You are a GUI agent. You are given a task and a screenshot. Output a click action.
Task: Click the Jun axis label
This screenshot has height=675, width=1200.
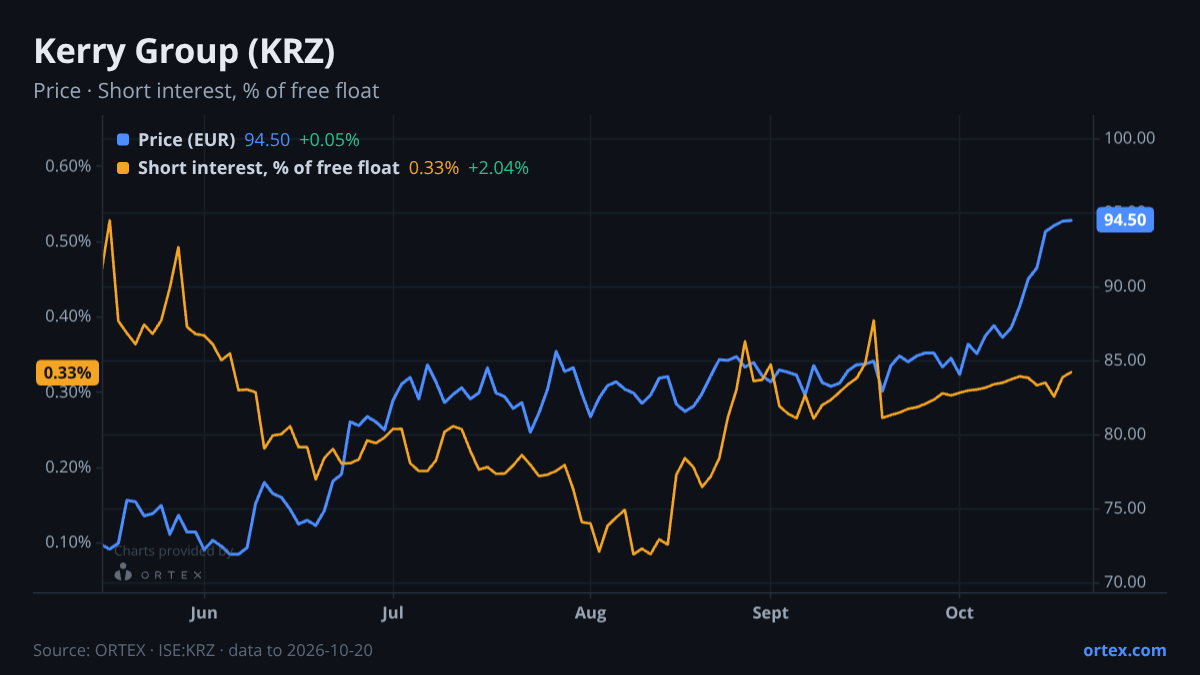click(204, 611)
